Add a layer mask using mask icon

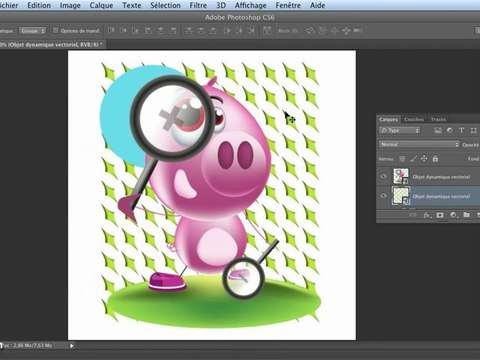pos(440,215)
